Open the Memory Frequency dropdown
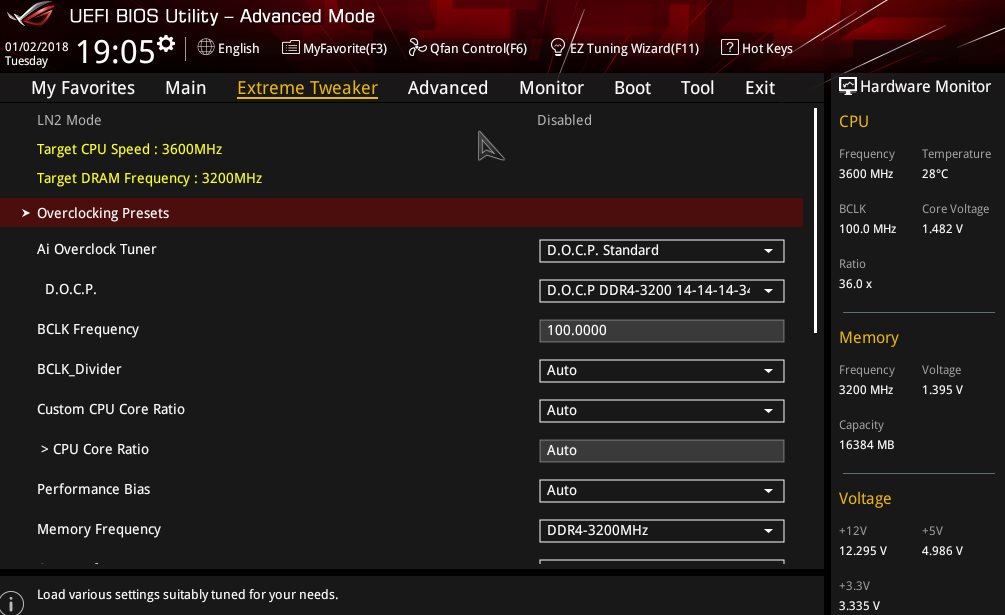1005x615 pixels. (661, 530)
